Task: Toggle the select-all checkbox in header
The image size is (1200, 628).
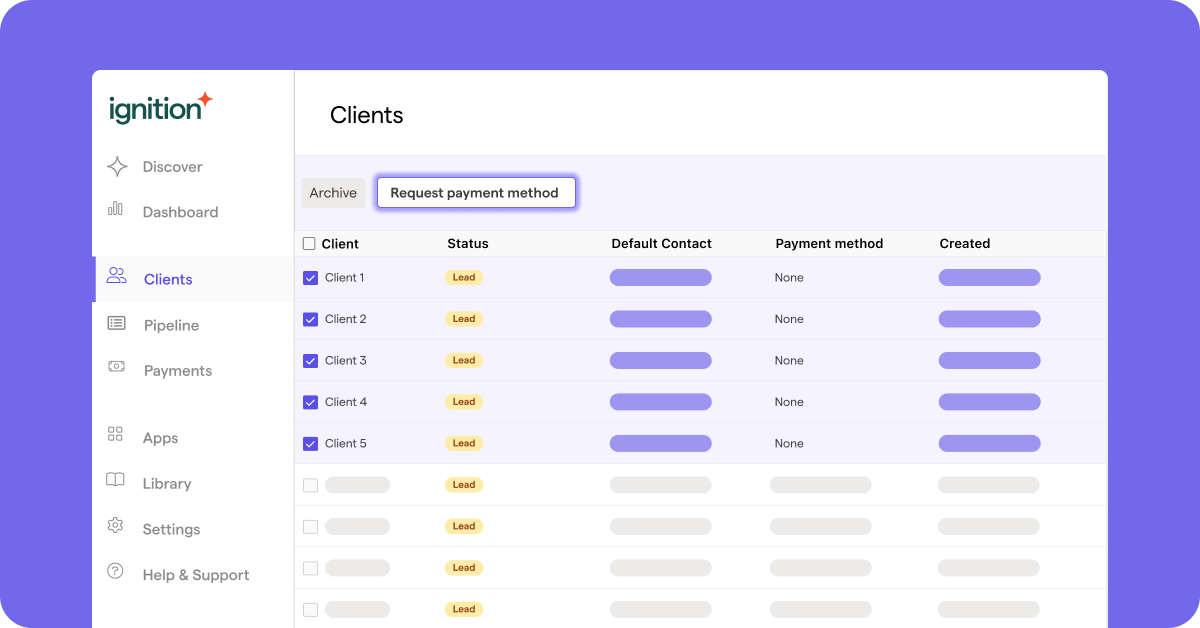Action: point(310,243)
